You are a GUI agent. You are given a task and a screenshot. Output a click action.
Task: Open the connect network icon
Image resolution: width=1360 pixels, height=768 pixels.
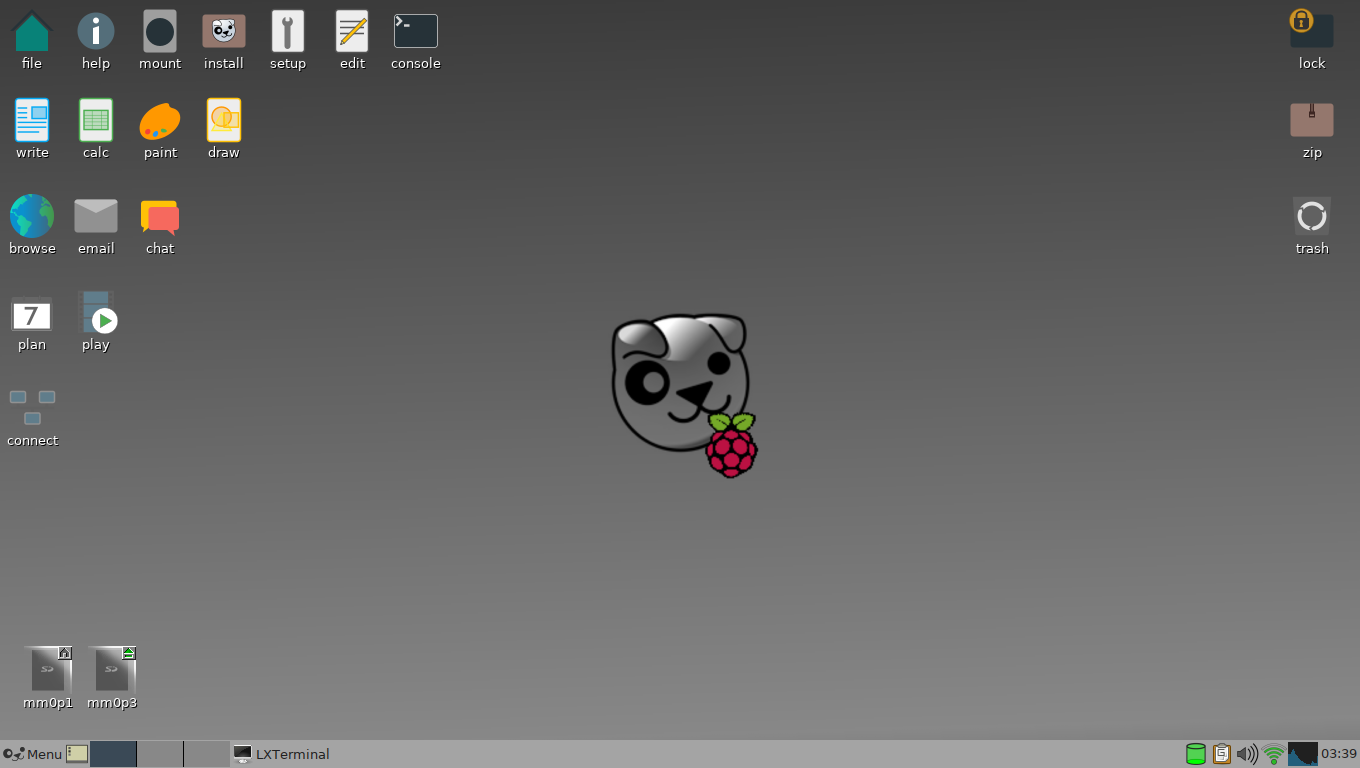[x=32, y=408]
